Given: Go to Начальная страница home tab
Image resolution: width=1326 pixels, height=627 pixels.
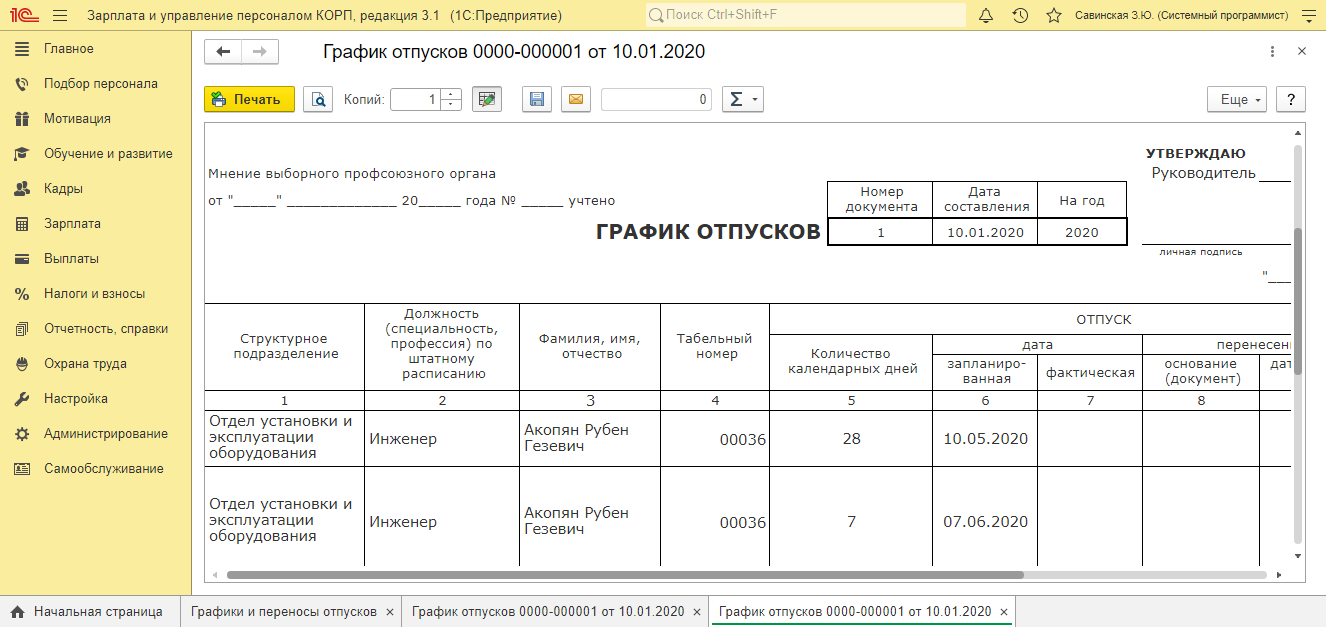Looking at the screenshot, I should coord(87,611).
